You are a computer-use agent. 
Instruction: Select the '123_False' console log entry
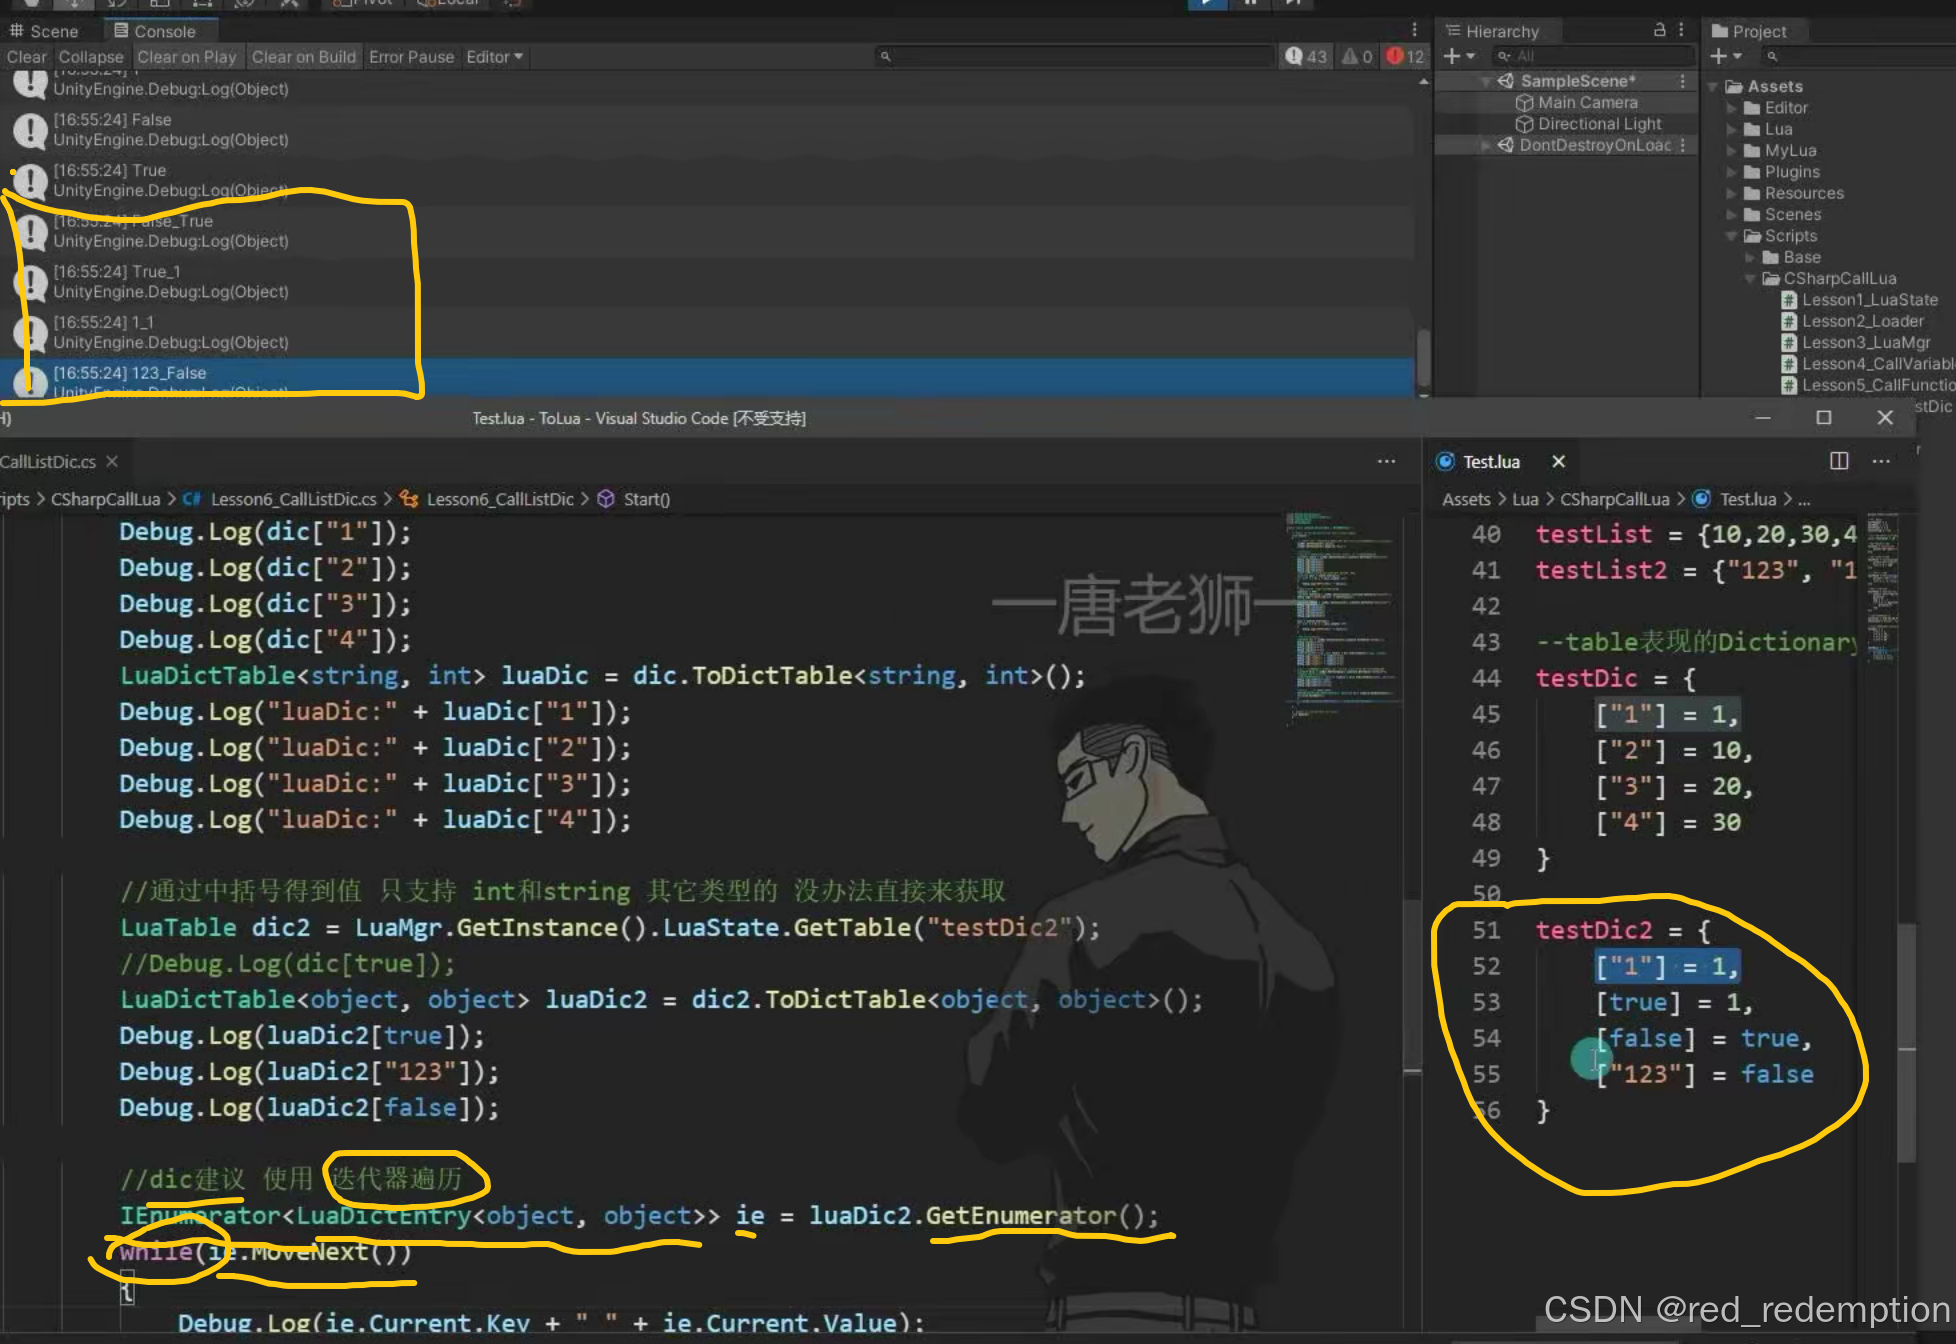tap(707, 378)
